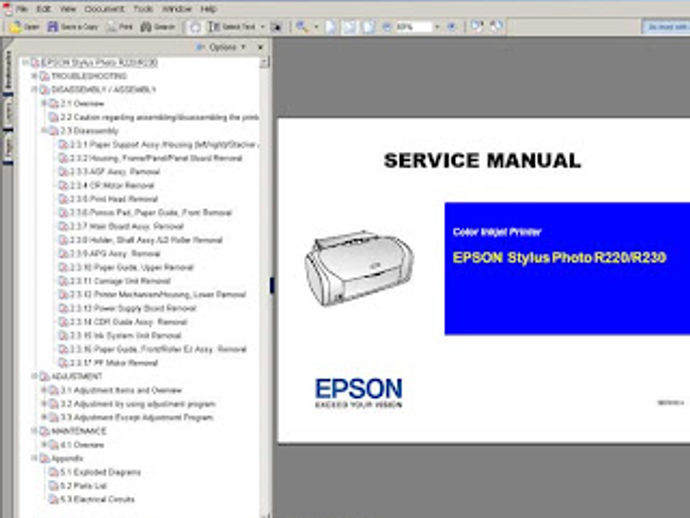This screenshot has height=518, width=690.
Task: Select the Hand tool
Action: point(195,27)
